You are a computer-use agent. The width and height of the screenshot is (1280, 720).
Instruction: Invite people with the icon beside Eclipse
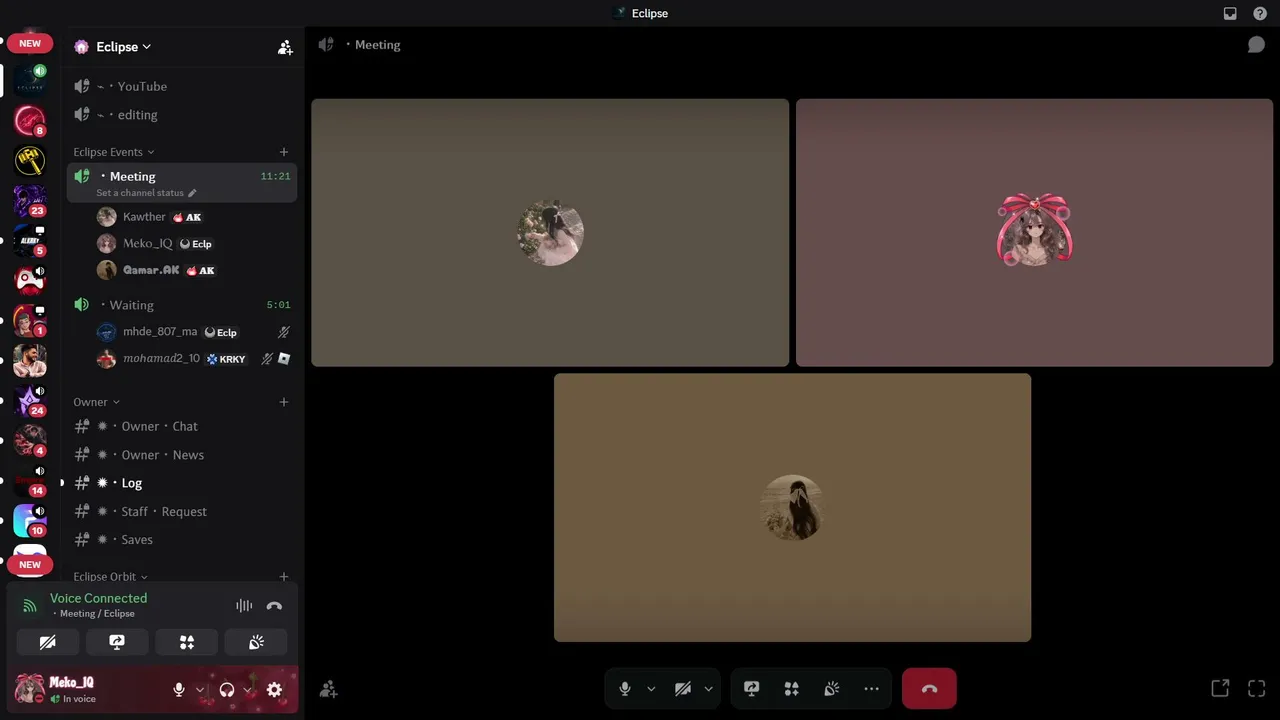click(x=285, y=47)
